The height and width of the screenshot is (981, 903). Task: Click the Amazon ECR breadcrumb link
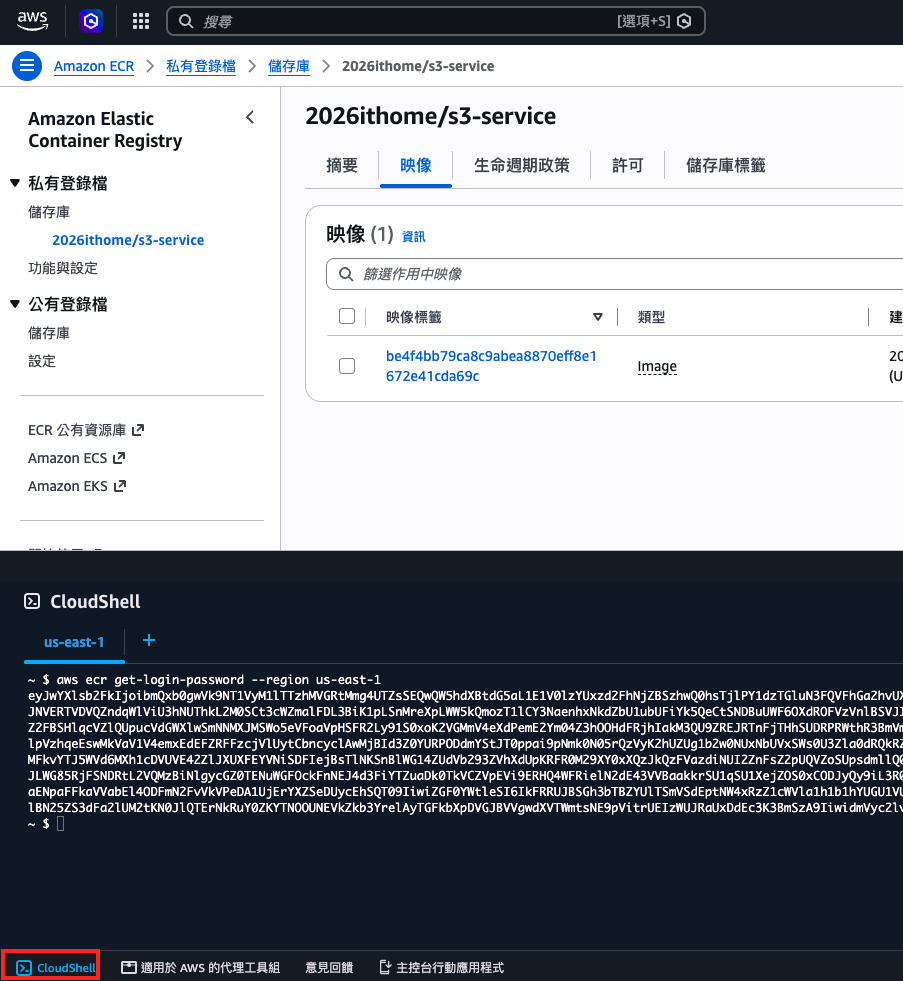pos(94,66)
